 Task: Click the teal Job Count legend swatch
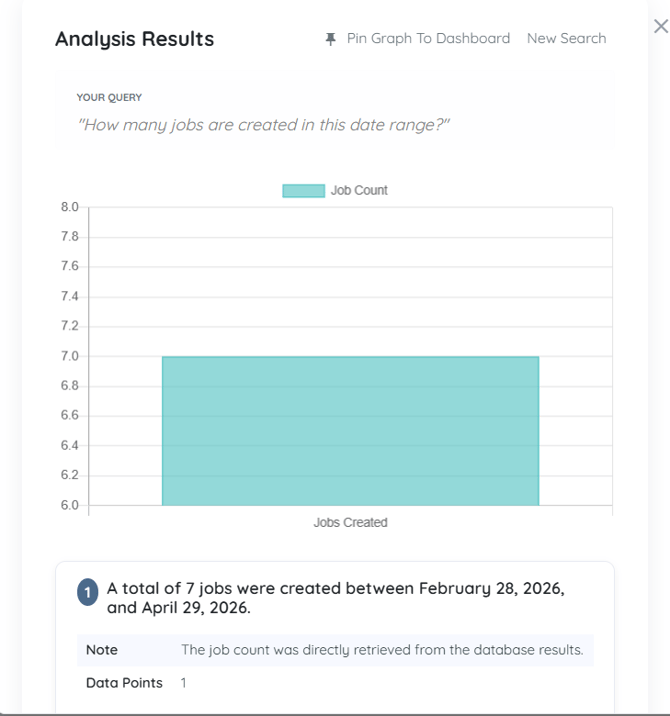(x=303, y=191)
